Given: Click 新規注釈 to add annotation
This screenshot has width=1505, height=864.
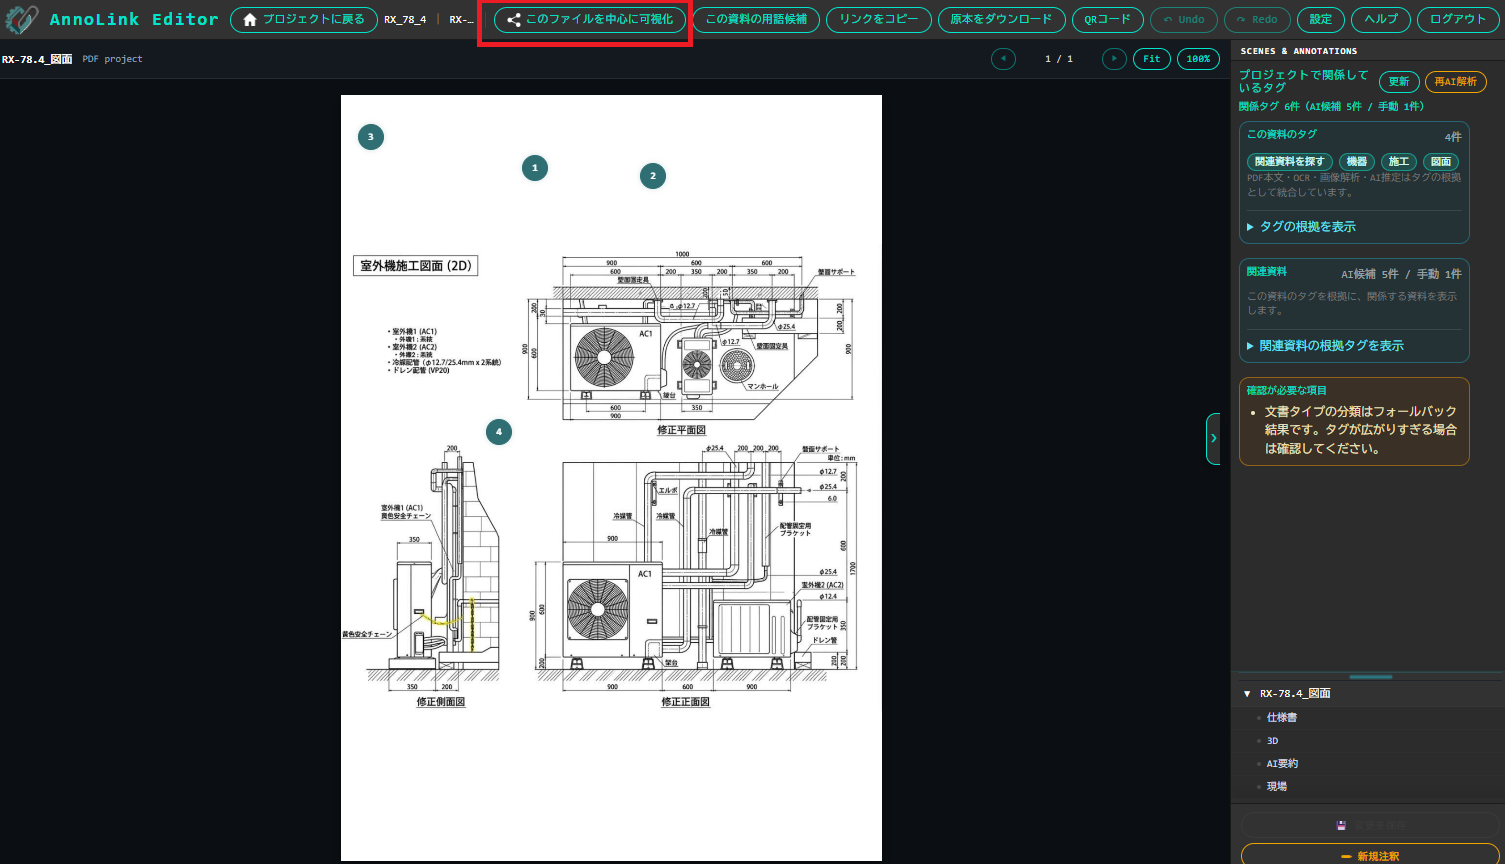Looking at the screenshot, I should pyautogui.click(x=1370, y=856).
